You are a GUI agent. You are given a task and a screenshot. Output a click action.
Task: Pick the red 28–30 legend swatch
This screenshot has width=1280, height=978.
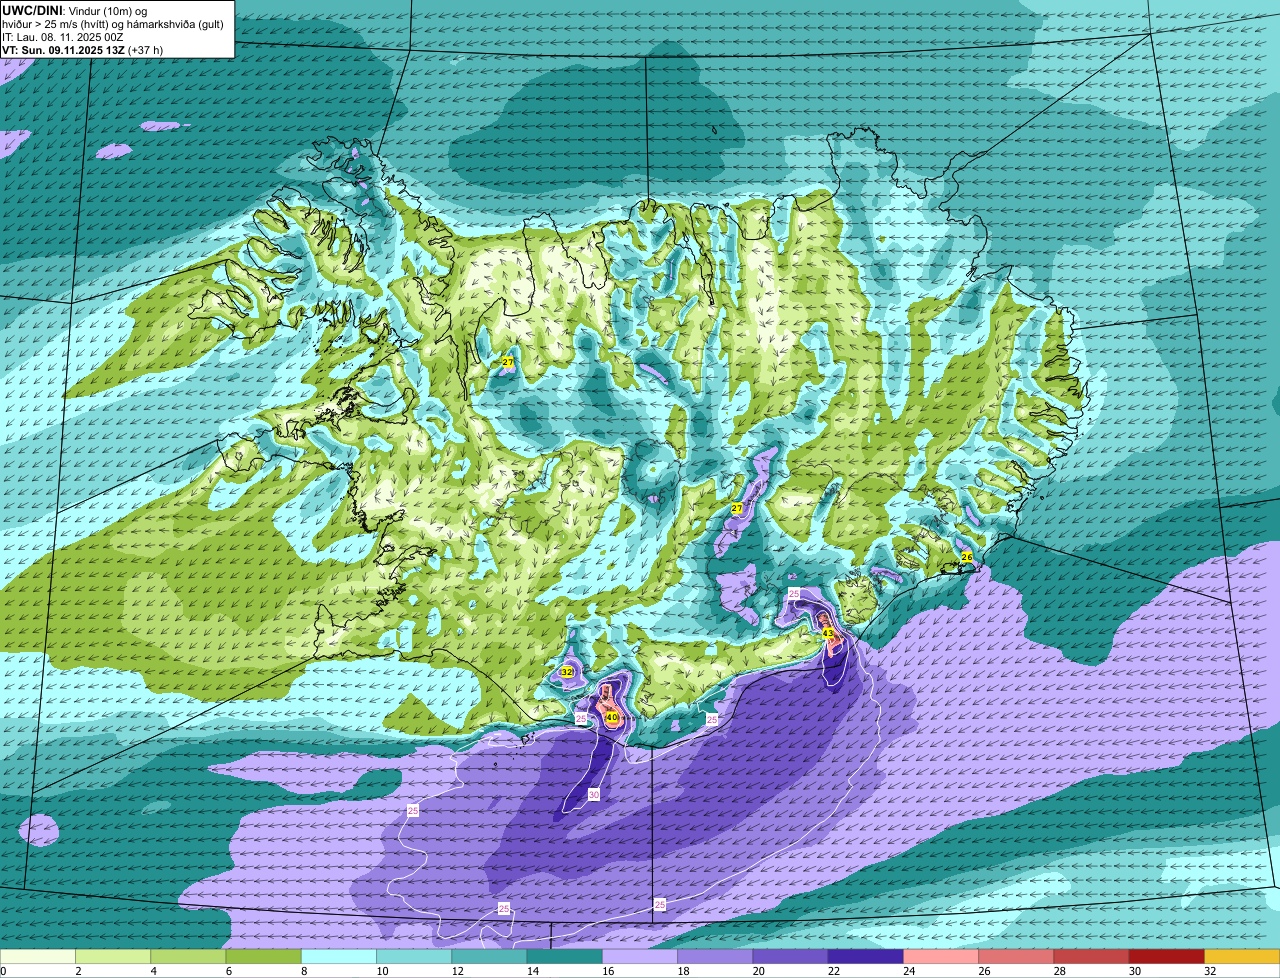[x=1092, y=957]
